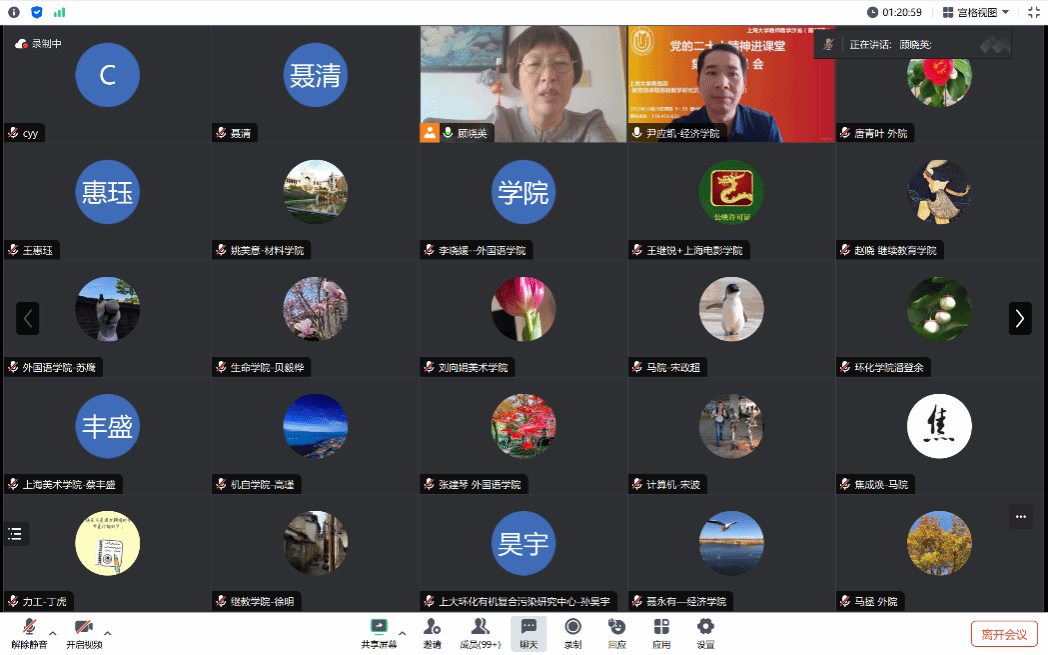The height and width of the screenshot is (655, 1048).
Task: Click the three-dot menu on 马猛 tile
Action: point(1020,517)
